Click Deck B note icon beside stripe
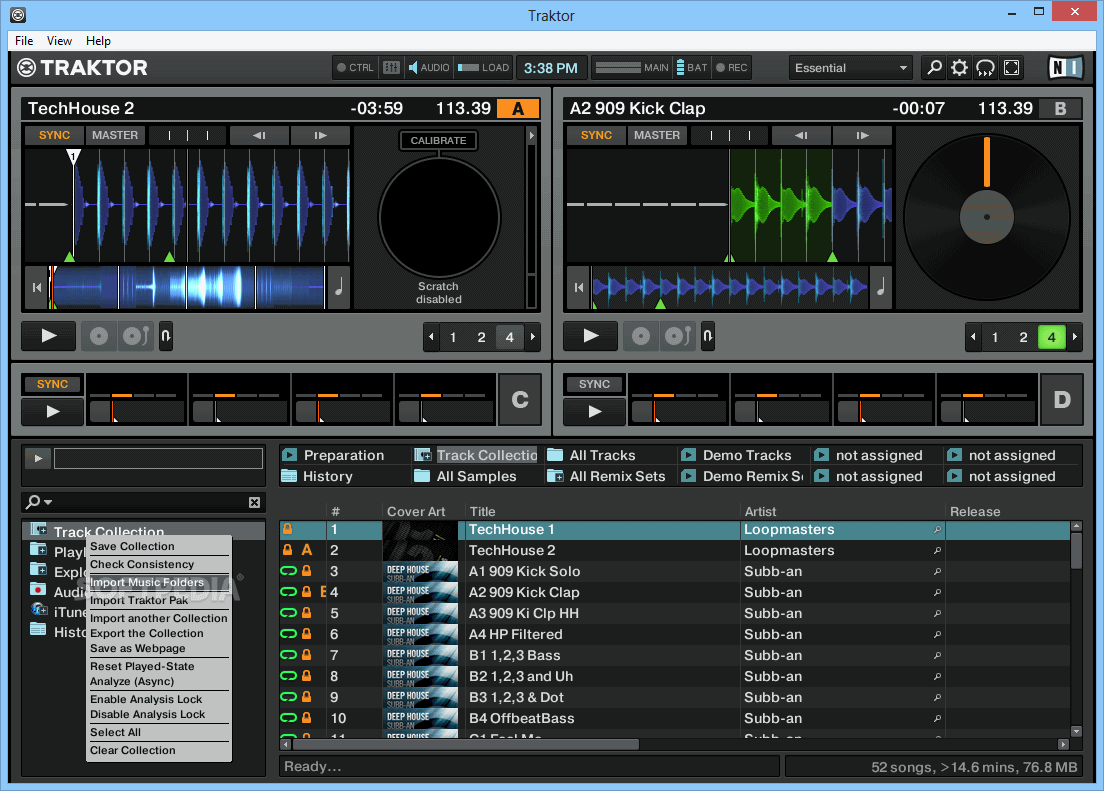 [881, 287]
